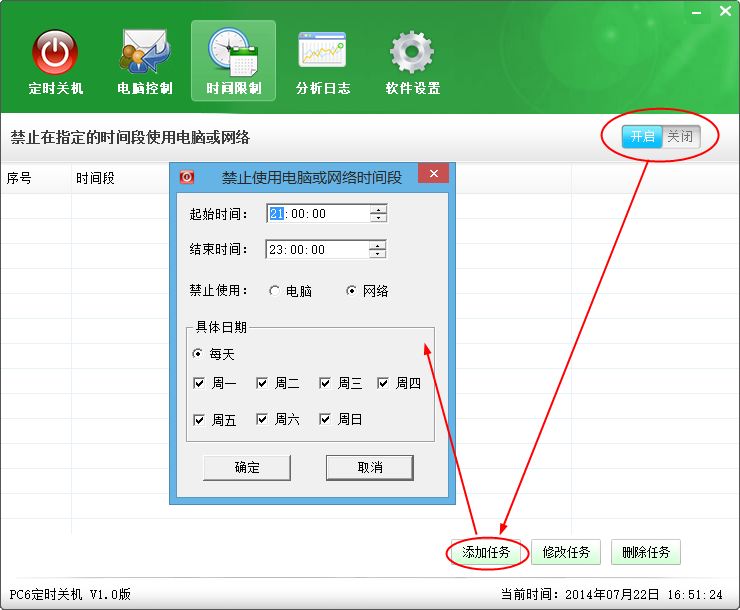
Task: Click the 添加任务 button
Action: tap(486, 552)
